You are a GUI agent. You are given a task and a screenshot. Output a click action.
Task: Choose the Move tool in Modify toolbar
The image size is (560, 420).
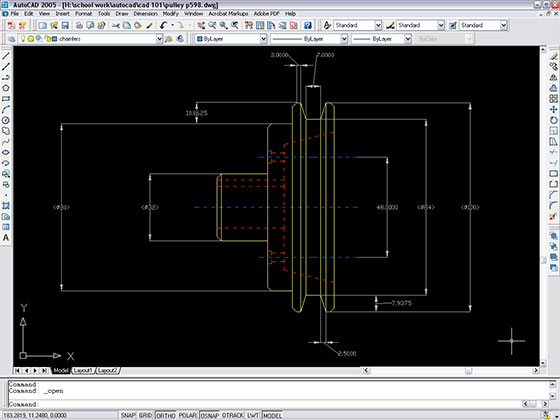point(553,109)
